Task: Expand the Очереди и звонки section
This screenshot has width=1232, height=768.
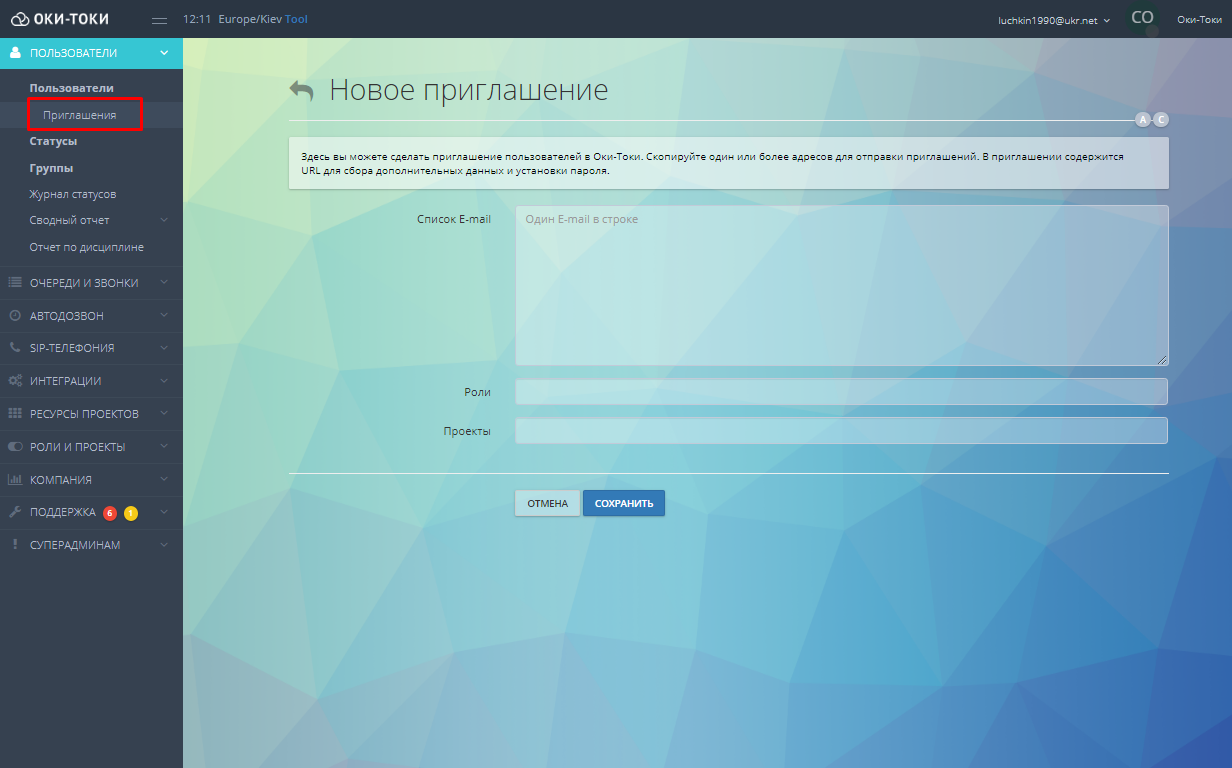Action: coord(91,283)
